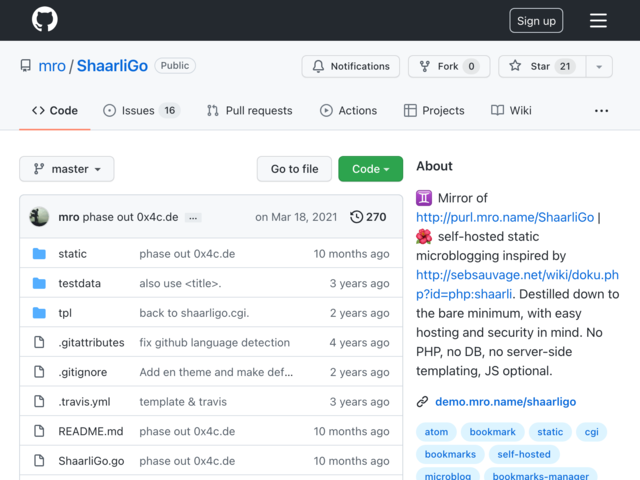Image resolution: width=640 pixels, height=480 pixels.
Task: Select the bookmark topic tag
Action: (x=493, y=432)
